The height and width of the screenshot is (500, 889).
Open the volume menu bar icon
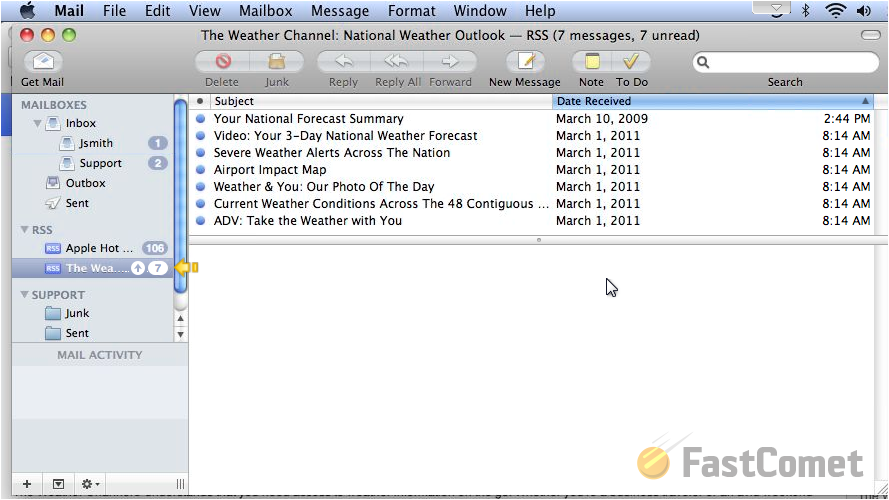863,10
